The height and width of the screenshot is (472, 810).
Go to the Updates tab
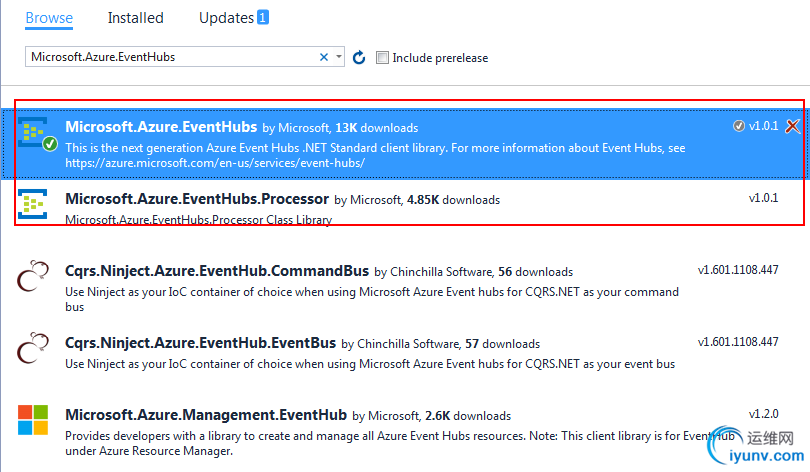click(226, 18)
